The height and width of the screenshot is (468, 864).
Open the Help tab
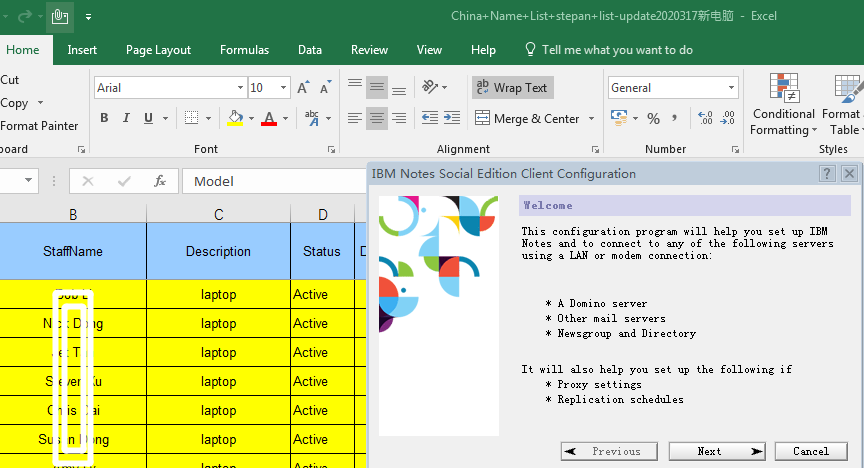pyautogui.click(x=483, y=50)
